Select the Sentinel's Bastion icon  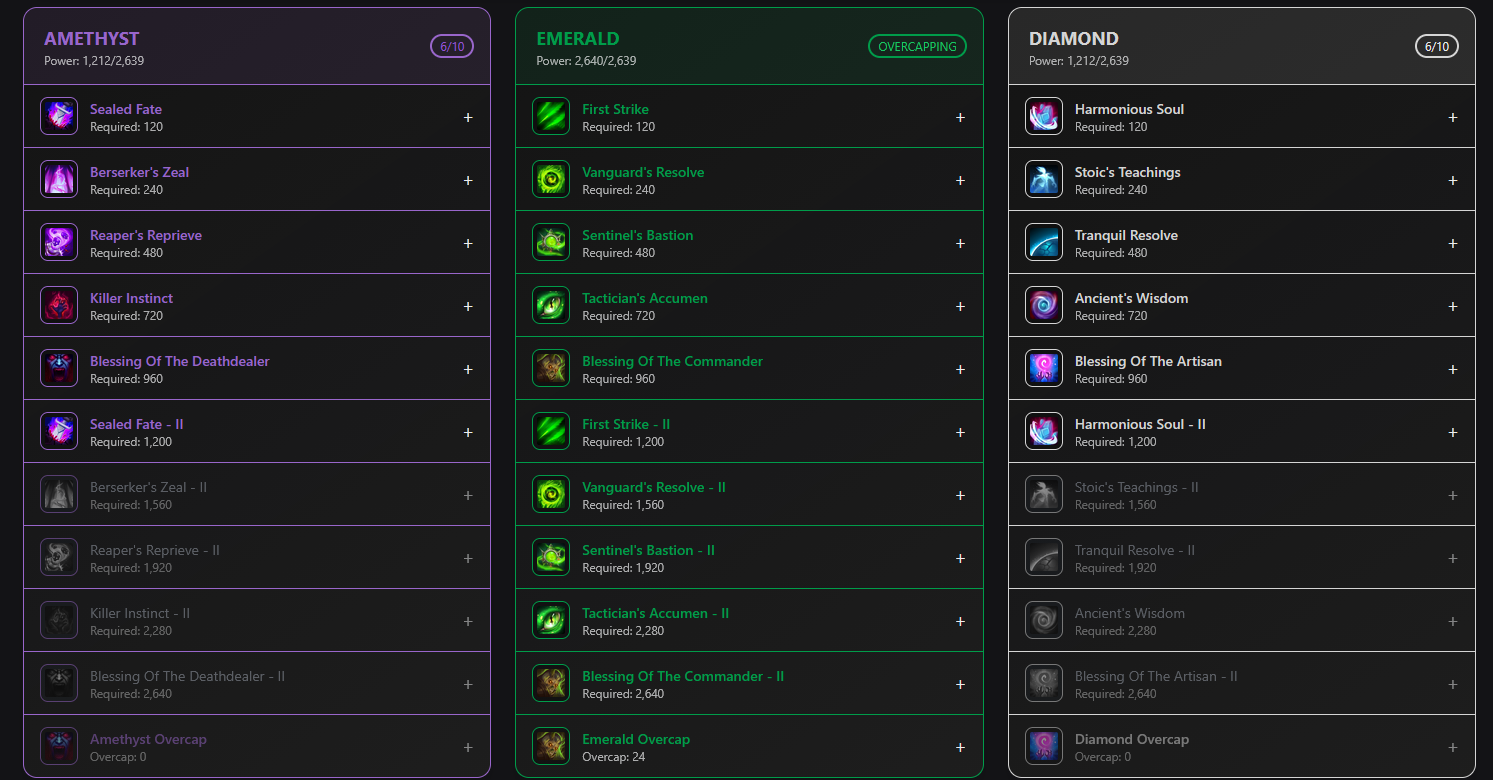click(551, 243)
